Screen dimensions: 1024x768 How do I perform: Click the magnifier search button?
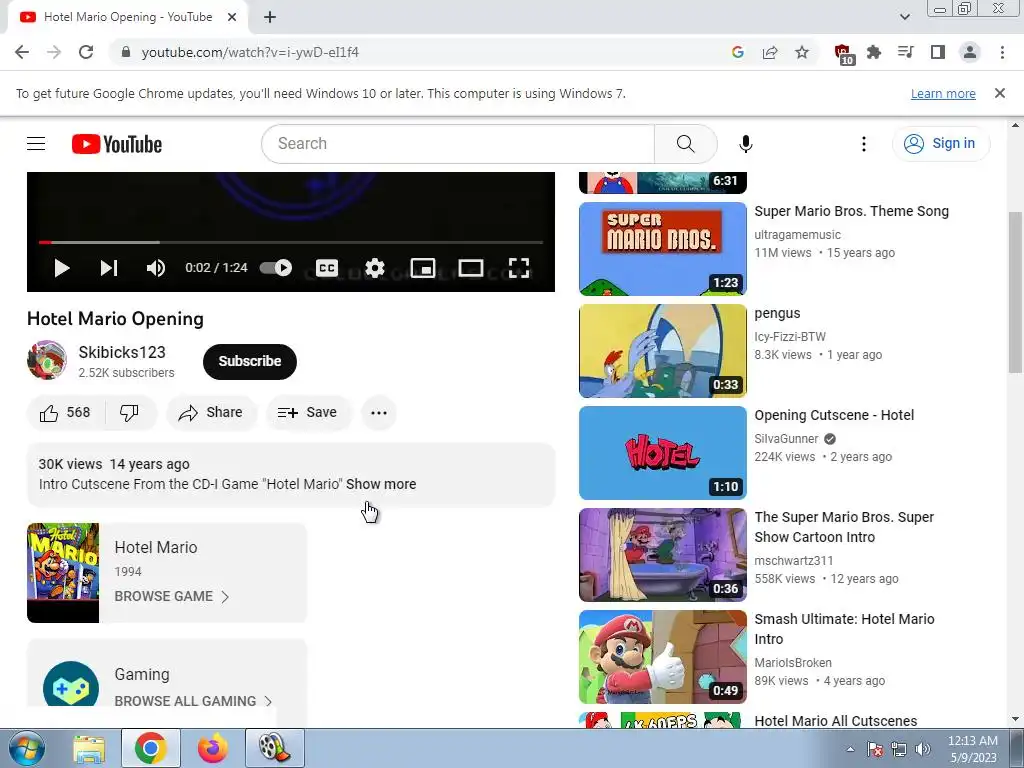686,144
